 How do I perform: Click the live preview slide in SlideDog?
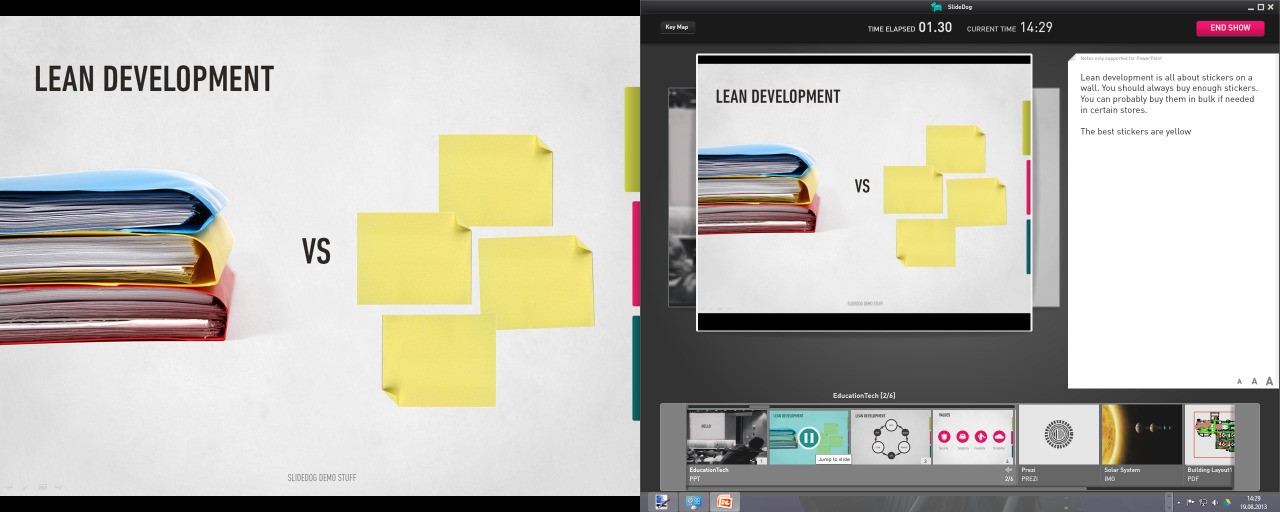pyautogui.click(x=864, y=192)
